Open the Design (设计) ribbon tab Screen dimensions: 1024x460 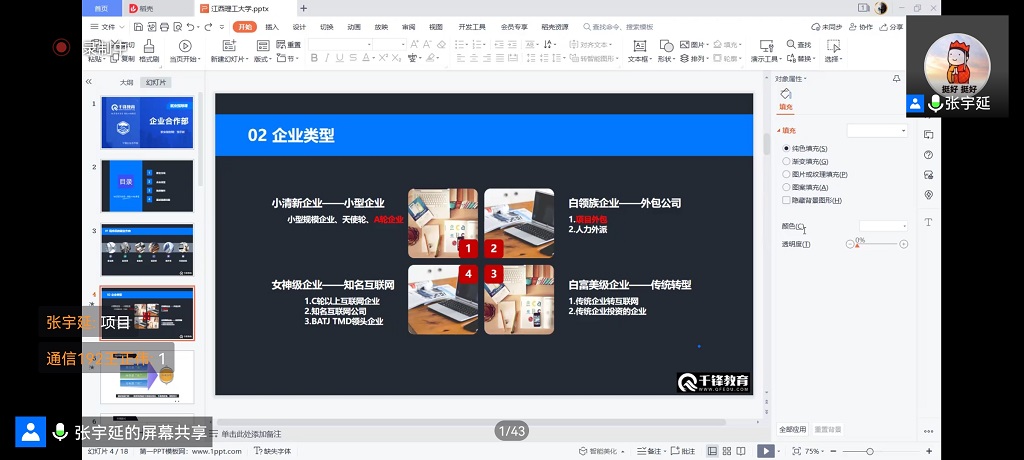click(299, 27)
